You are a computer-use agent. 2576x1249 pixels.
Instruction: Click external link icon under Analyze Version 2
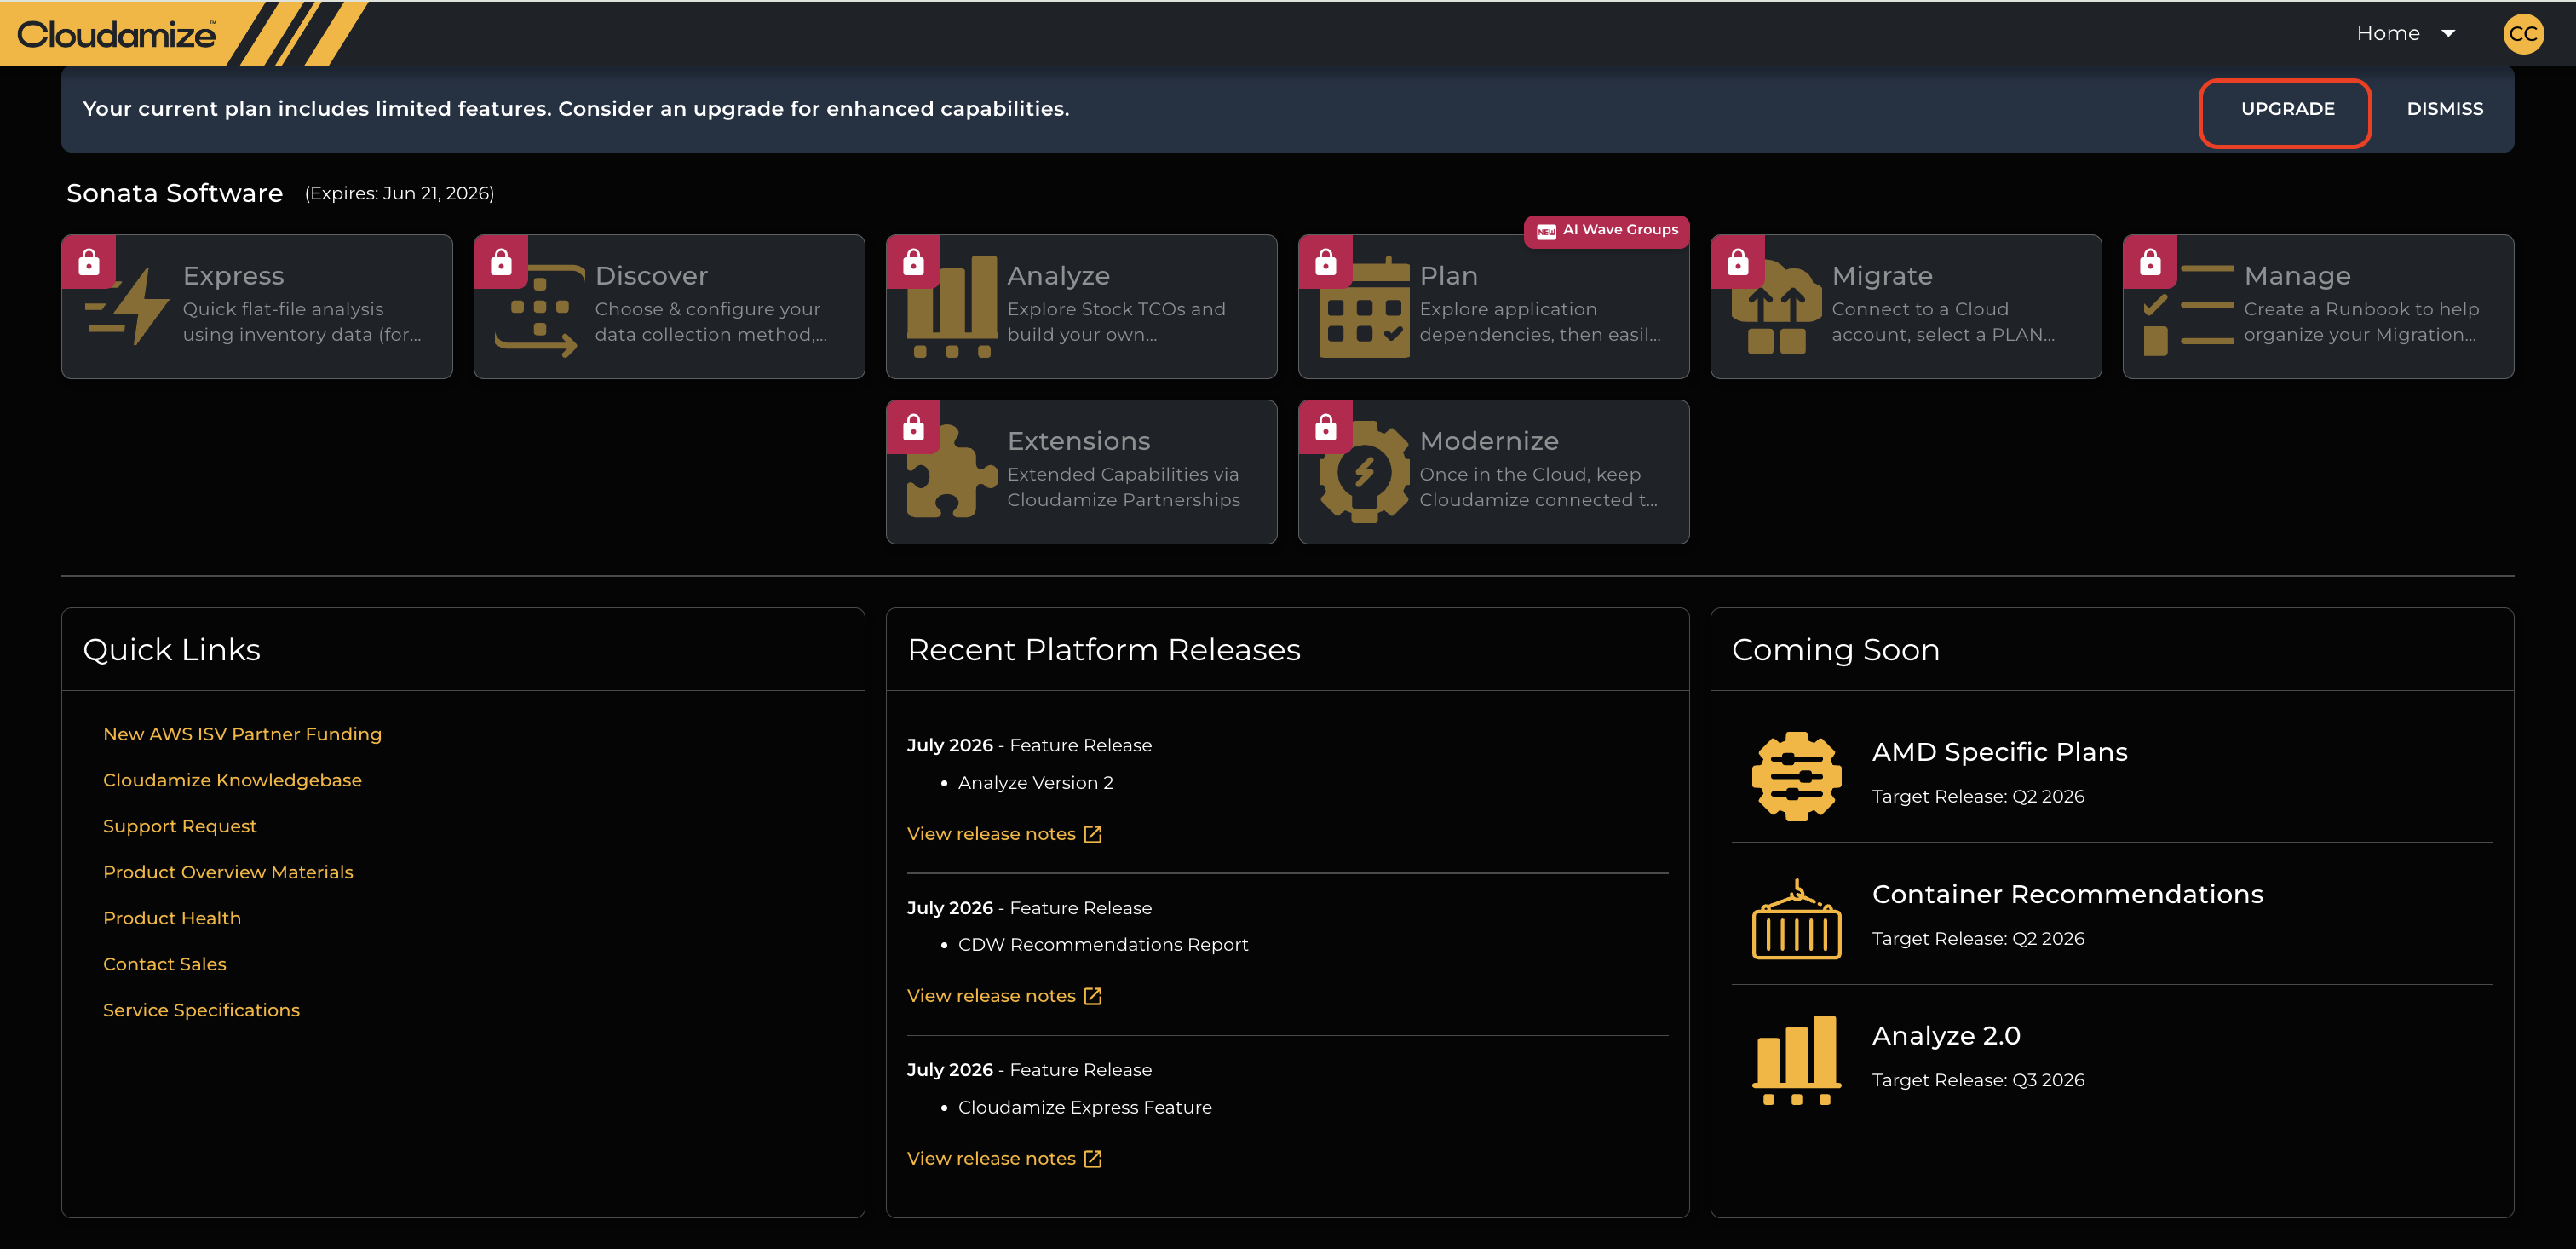pos(1093,834)
